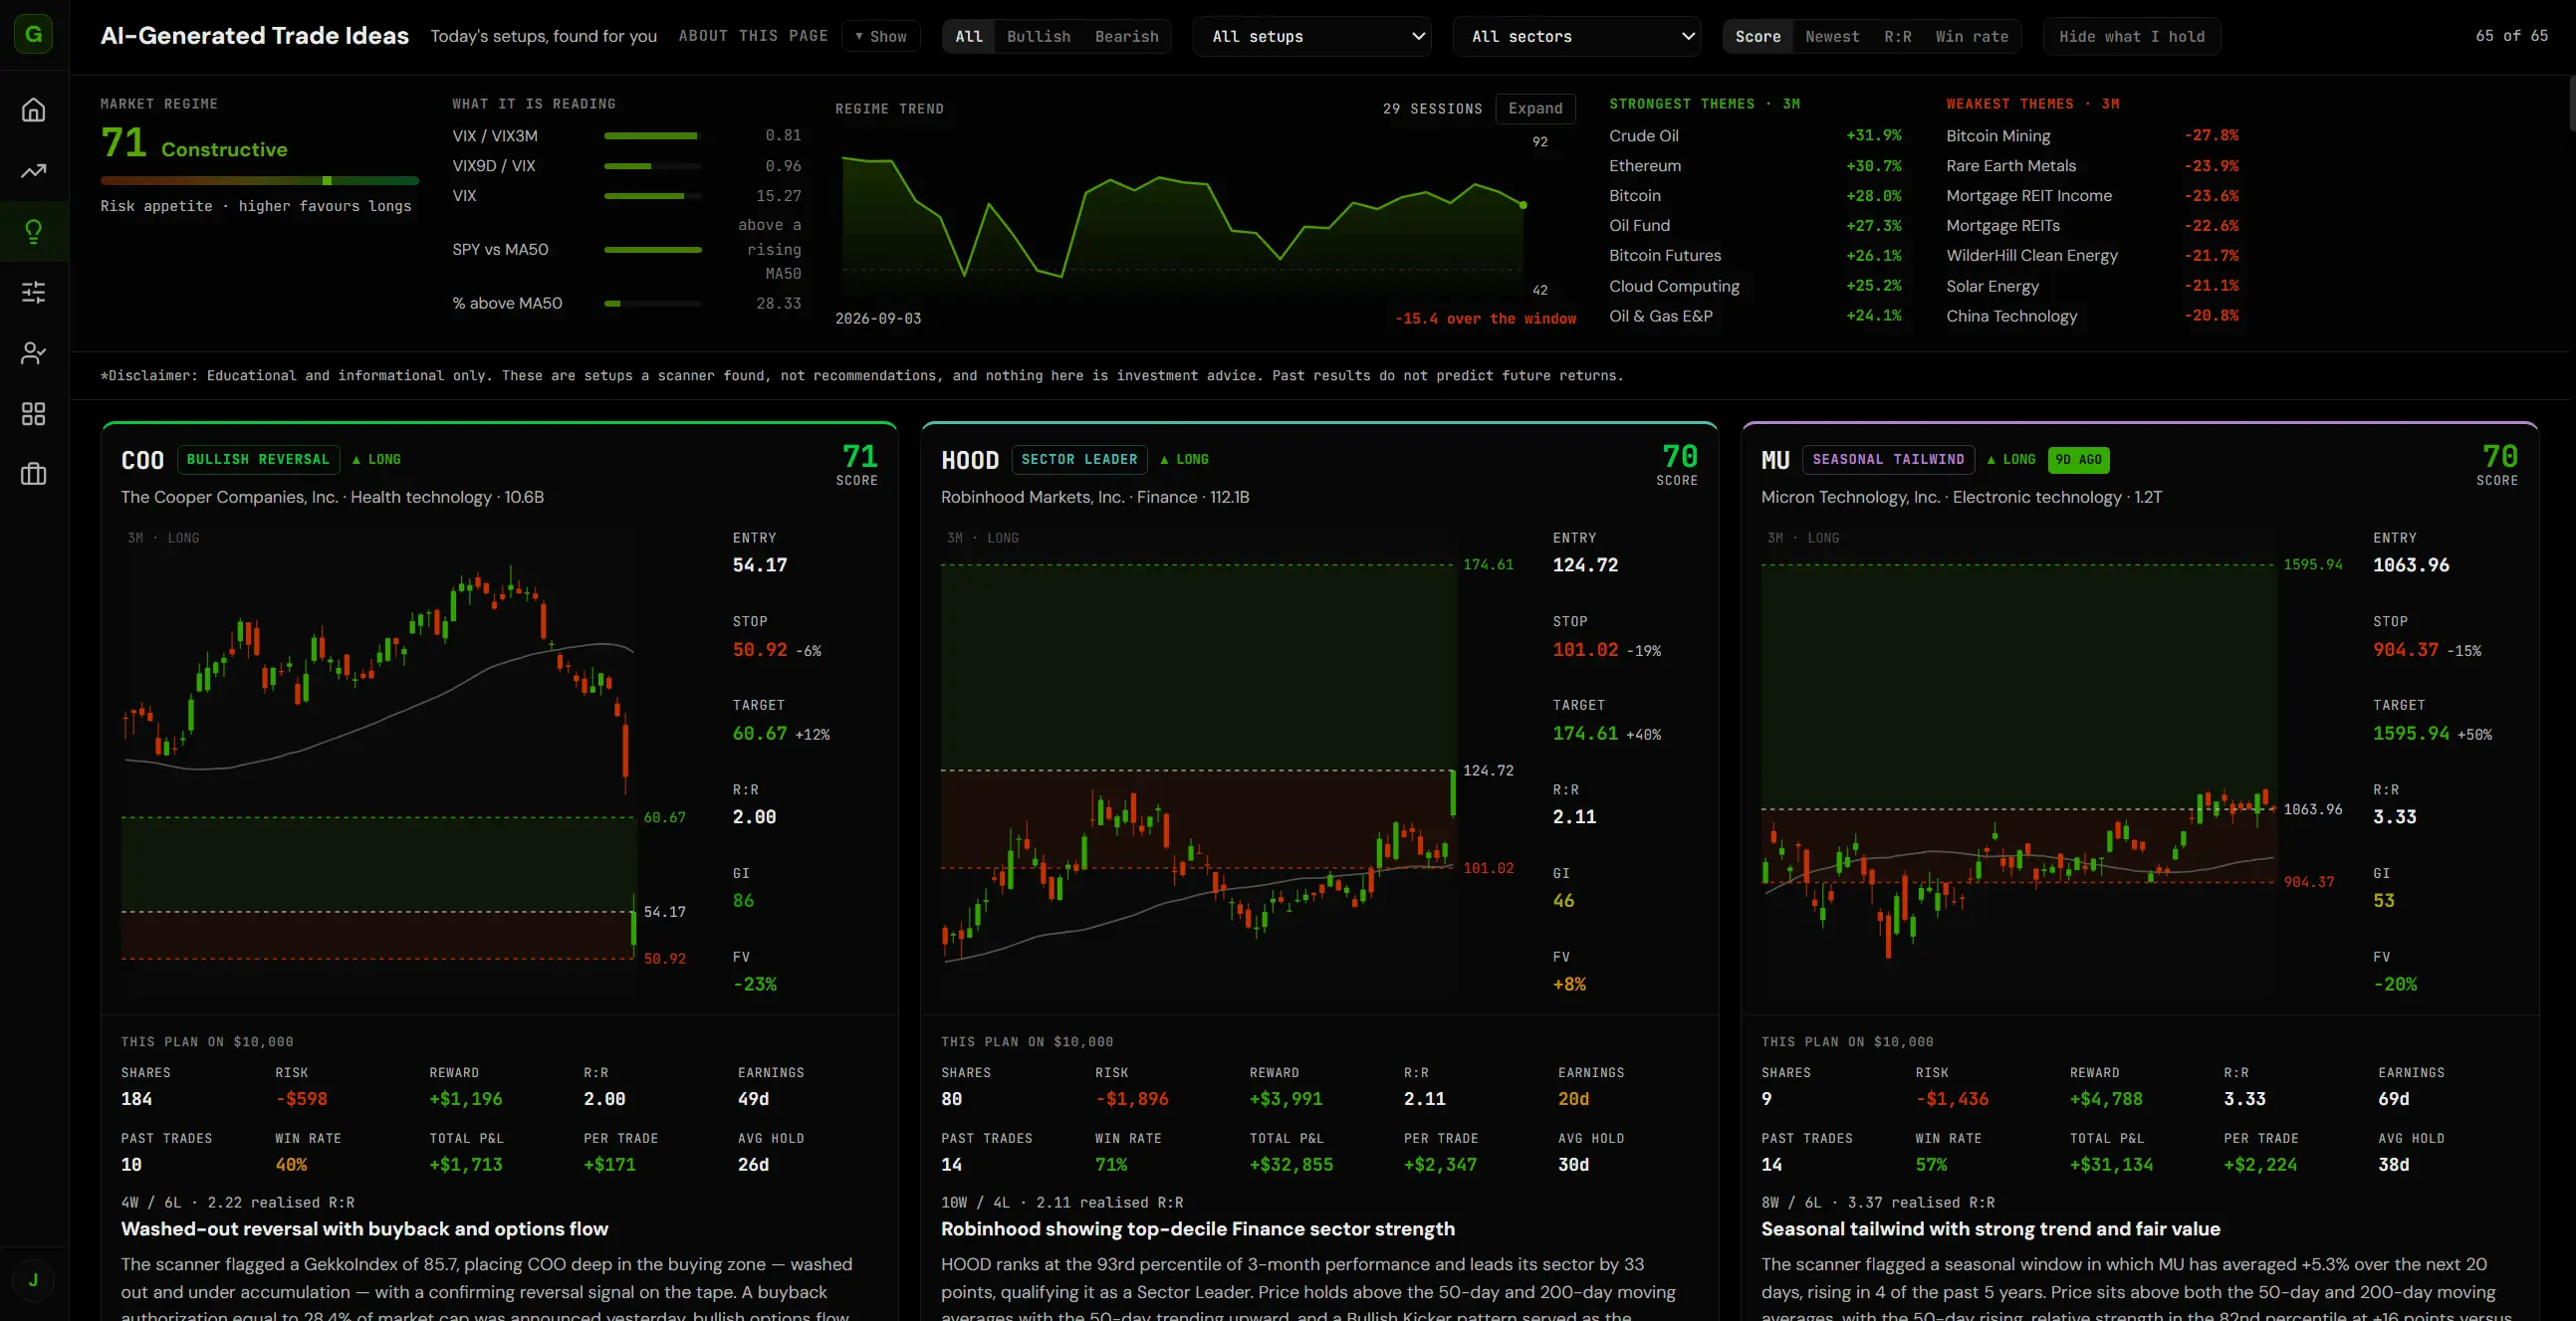This screenshot has width=2576, height=1321.
Task: Select the All filter tab
Action: pyautogui.click(x=969, y=36)
